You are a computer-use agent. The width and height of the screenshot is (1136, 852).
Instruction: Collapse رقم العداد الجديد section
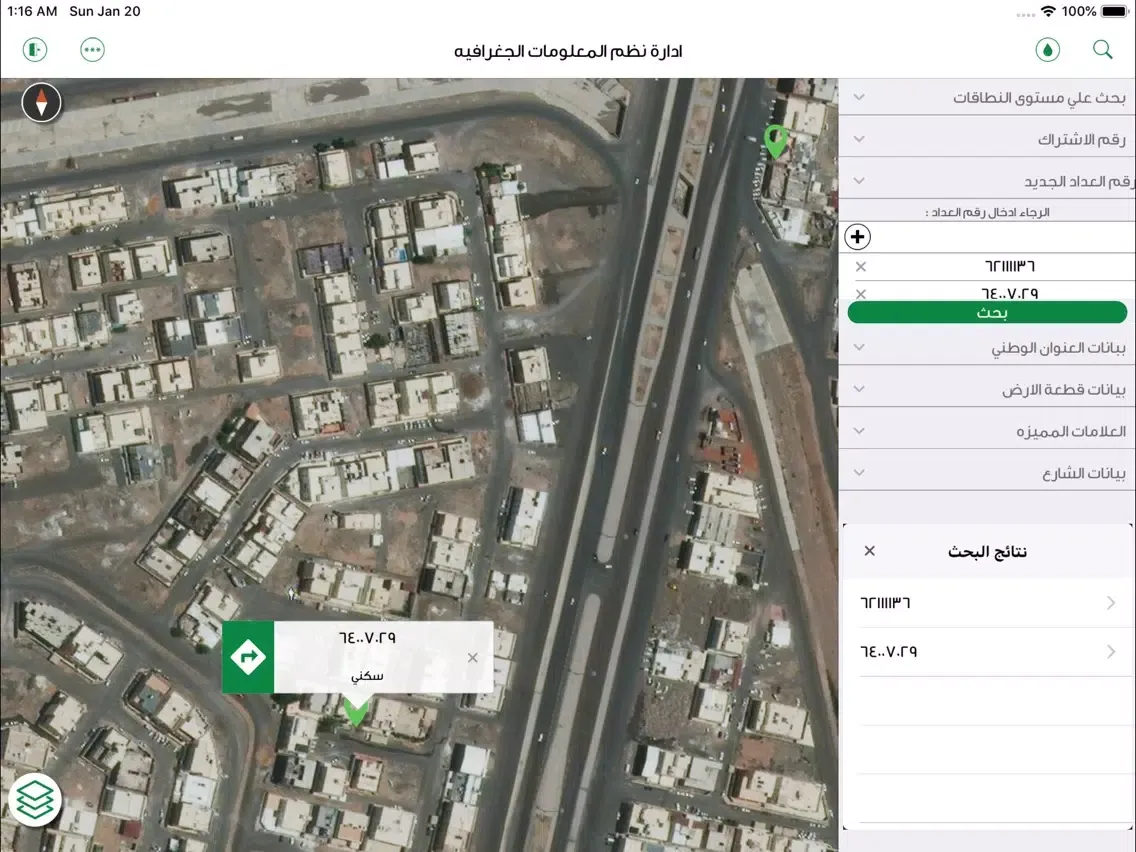pyautogui.click(x=987, y=181)
